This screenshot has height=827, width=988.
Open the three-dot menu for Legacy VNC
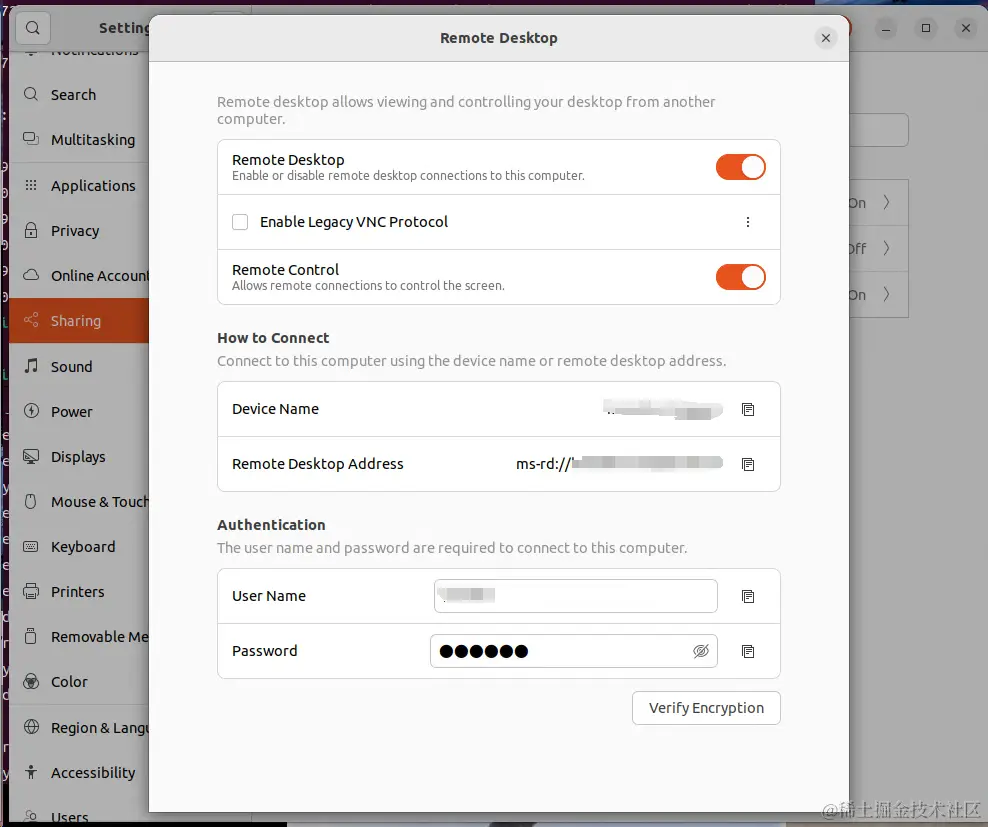748,222
